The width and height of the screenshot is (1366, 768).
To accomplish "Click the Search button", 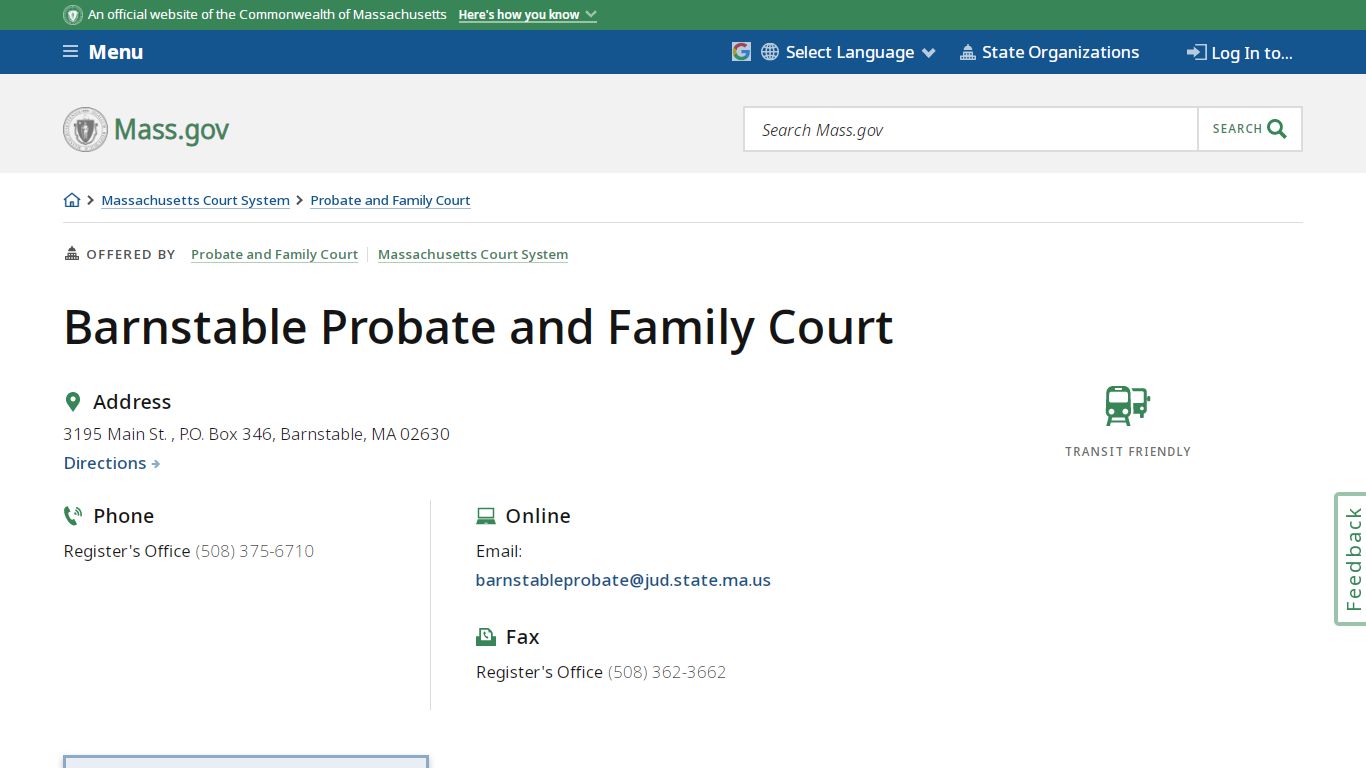I will pos(1250,129).
